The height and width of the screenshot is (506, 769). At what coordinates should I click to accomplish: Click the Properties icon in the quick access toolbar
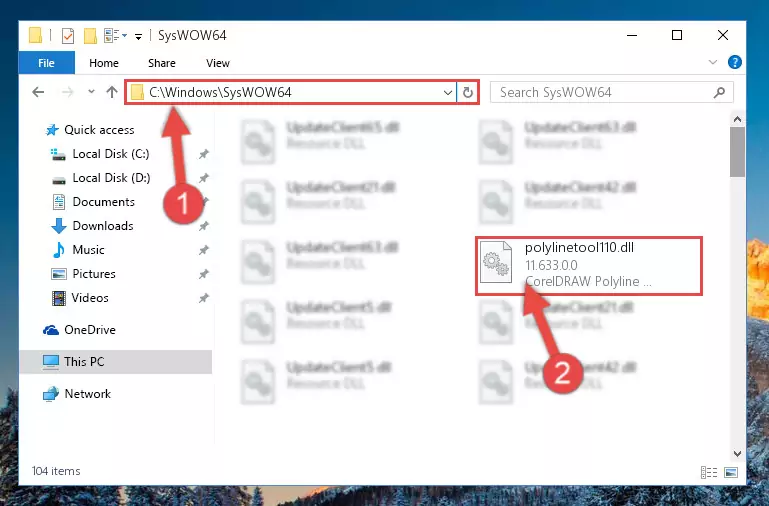[x=68, y=36]
